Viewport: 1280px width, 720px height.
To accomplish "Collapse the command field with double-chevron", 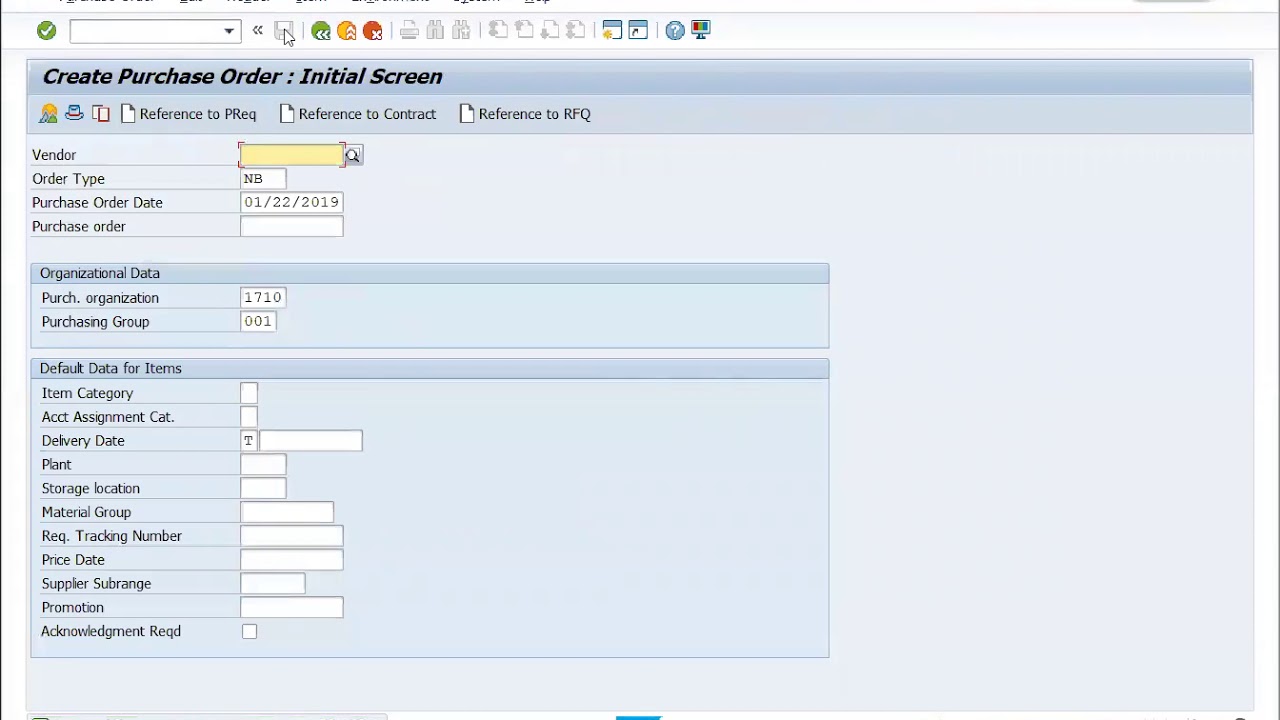I will tap(257, 31).
